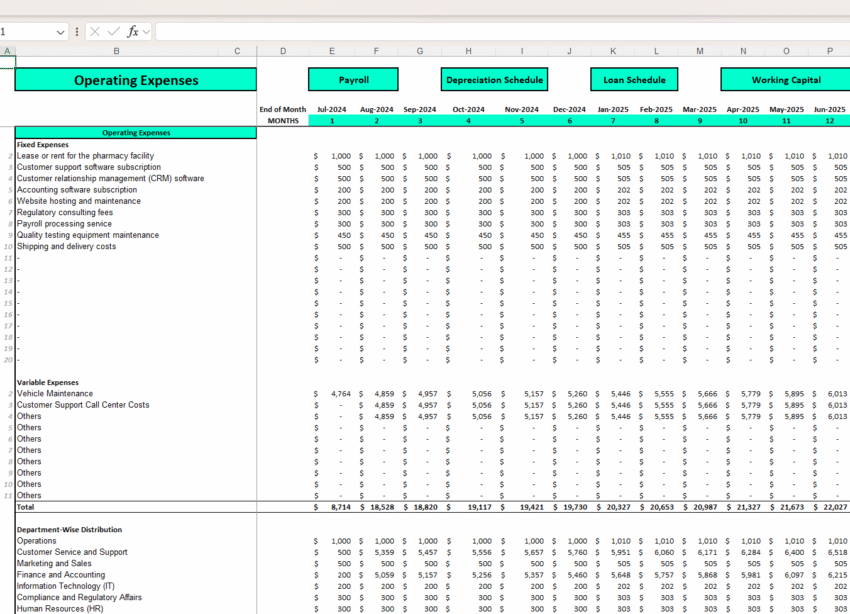Expand the dropdown arrow next to fx
This screenshot has width=850, height=614.
pyautogui.click(x=147, y=32)
